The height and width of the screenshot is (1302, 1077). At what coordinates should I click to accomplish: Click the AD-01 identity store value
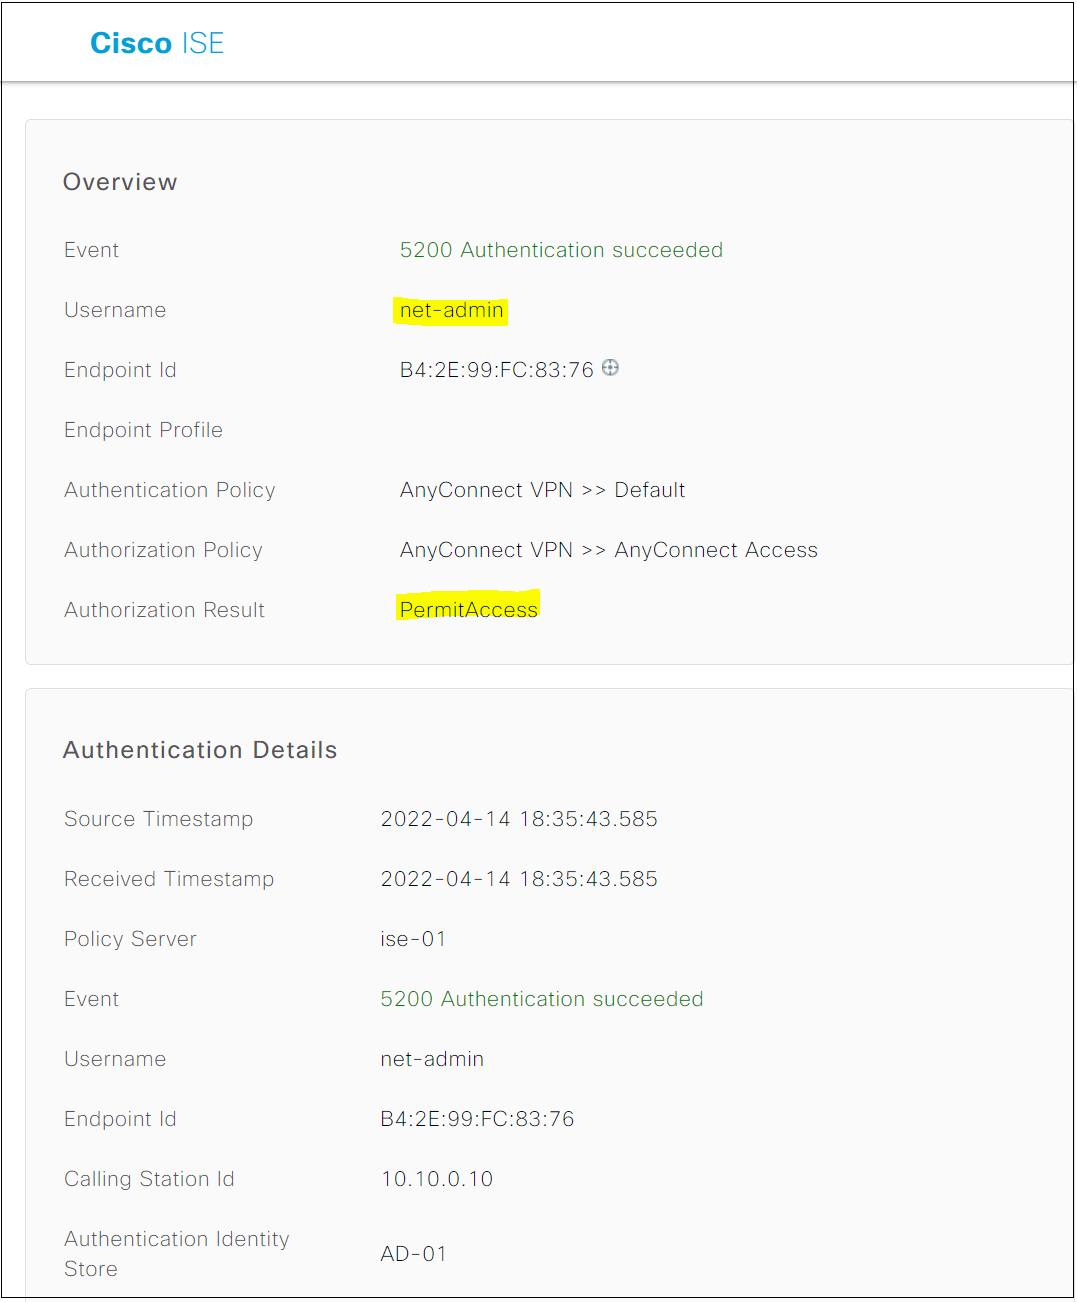413,1254
